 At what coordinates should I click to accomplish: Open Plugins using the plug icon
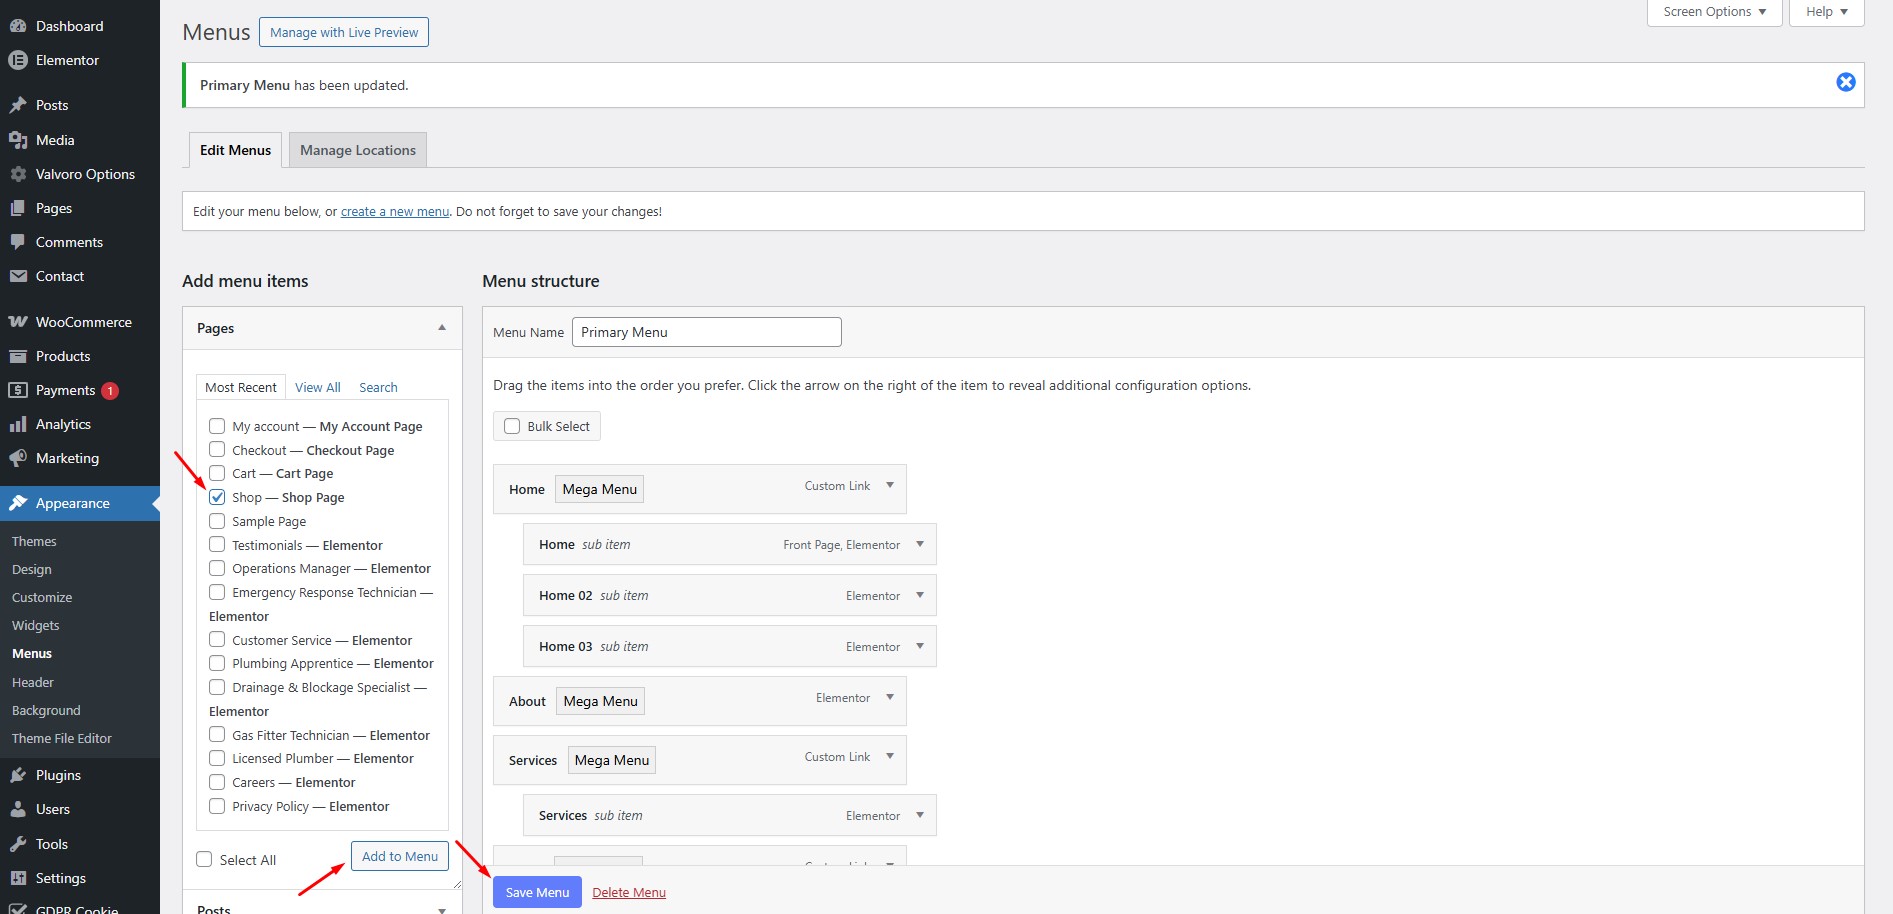[x=18, y=775]
